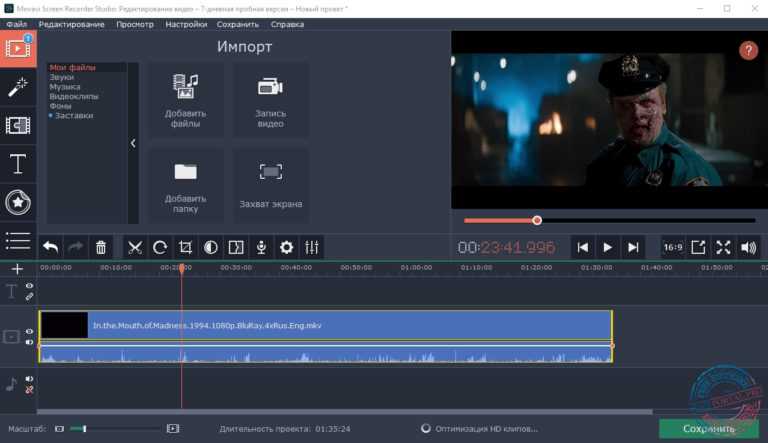Jump to next frame
This screenshot has height=443, width=768.
click(633, 247)
